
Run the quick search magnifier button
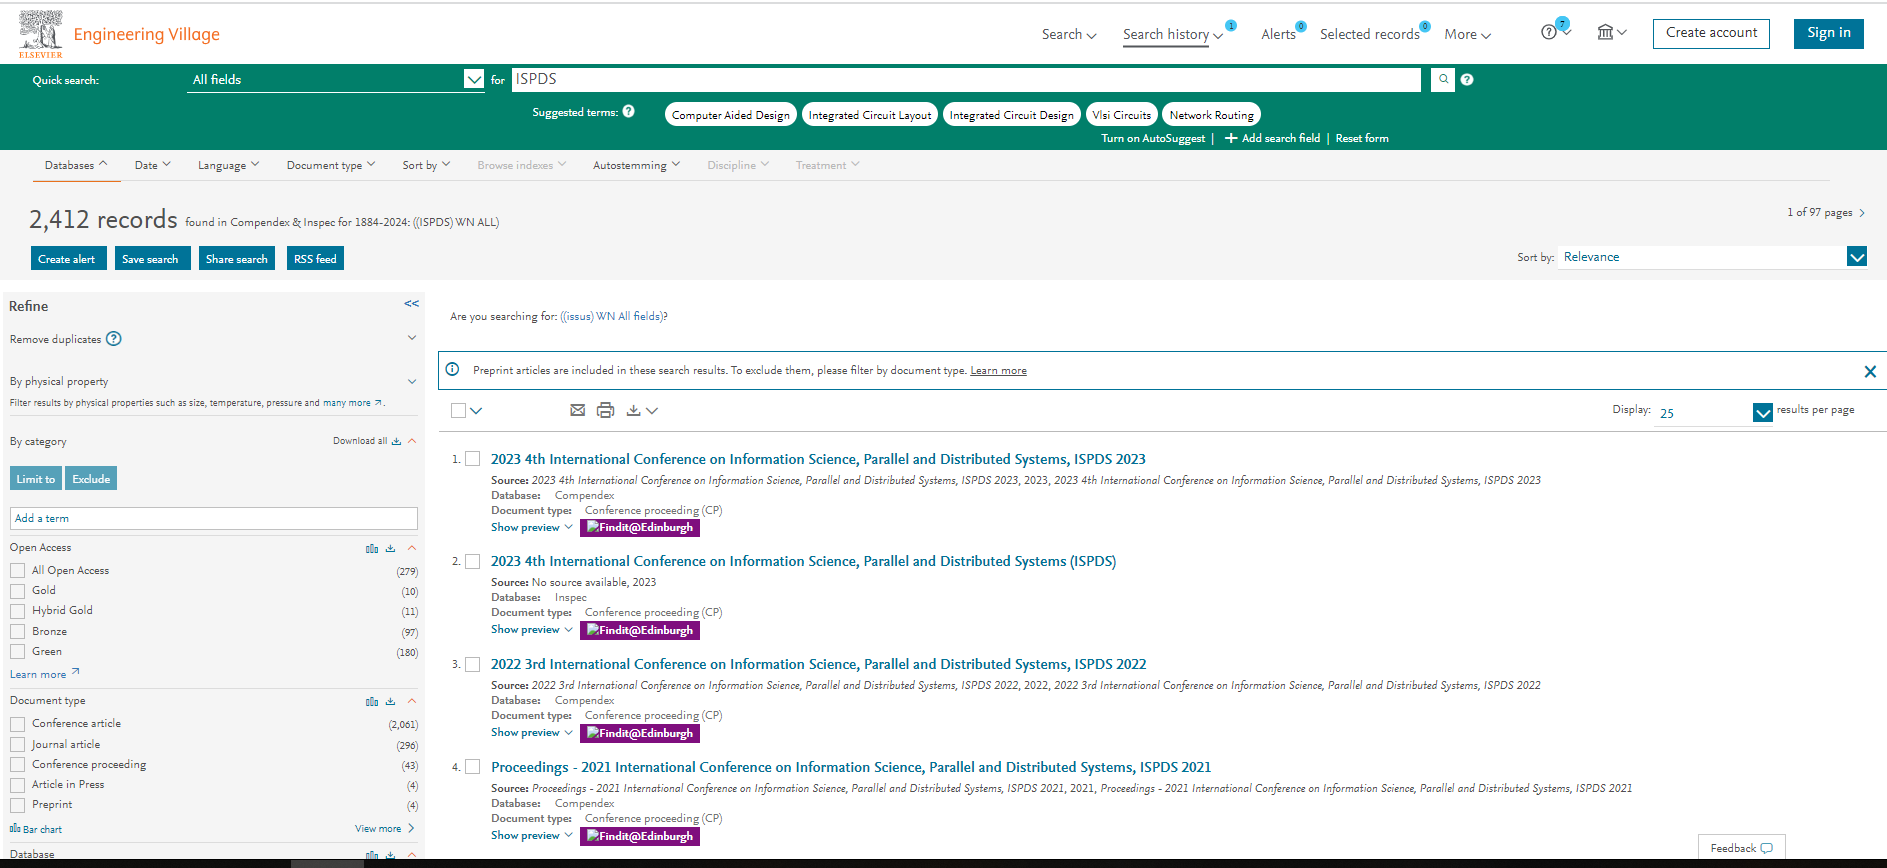[x=1443, y=79]
